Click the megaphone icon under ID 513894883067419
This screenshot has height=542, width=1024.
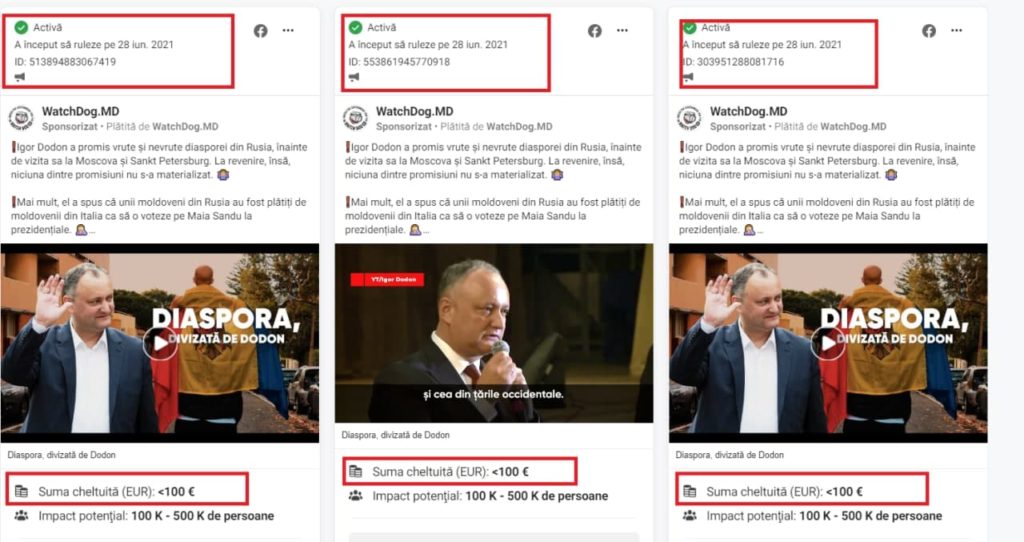coord(20,77)
